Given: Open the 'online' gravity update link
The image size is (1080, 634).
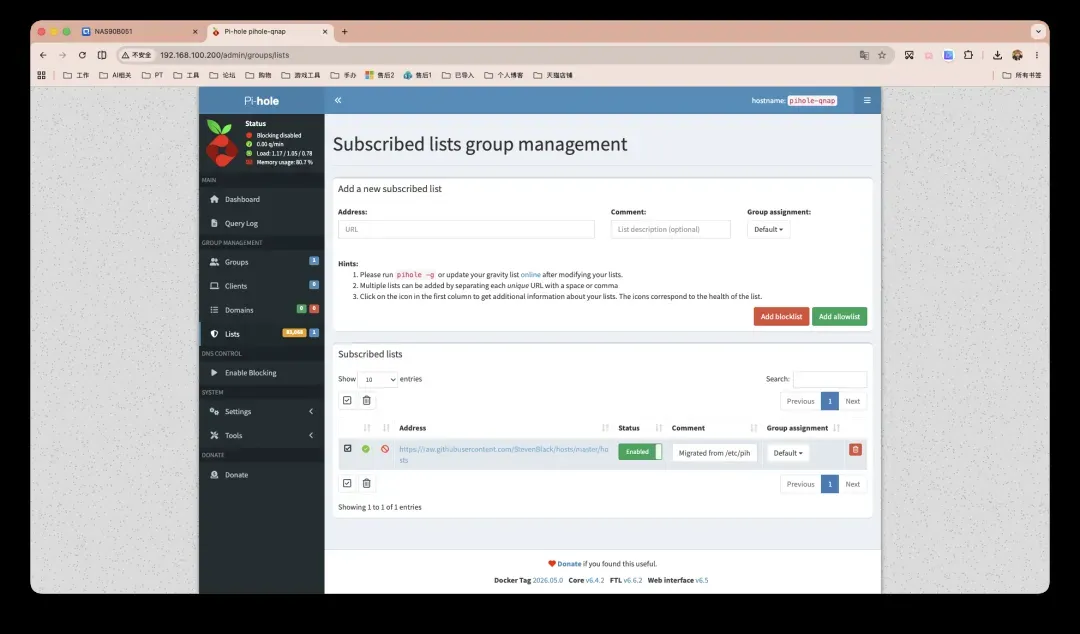Looking at the screenshot, I should pos(530,274).
